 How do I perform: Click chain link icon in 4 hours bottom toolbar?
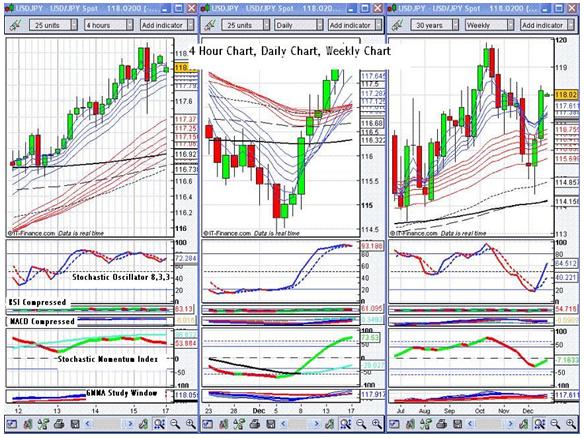point(143,424)
